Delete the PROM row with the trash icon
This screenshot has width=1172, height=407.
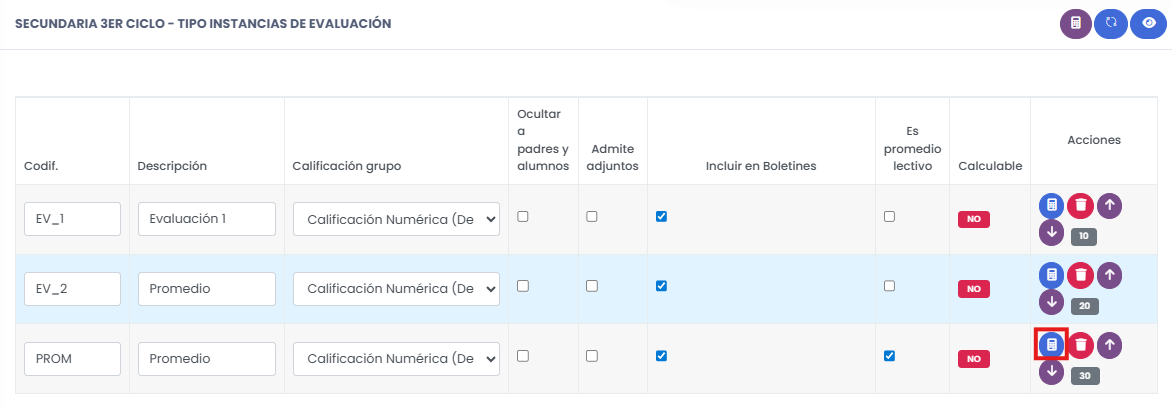coord(1080,345)
